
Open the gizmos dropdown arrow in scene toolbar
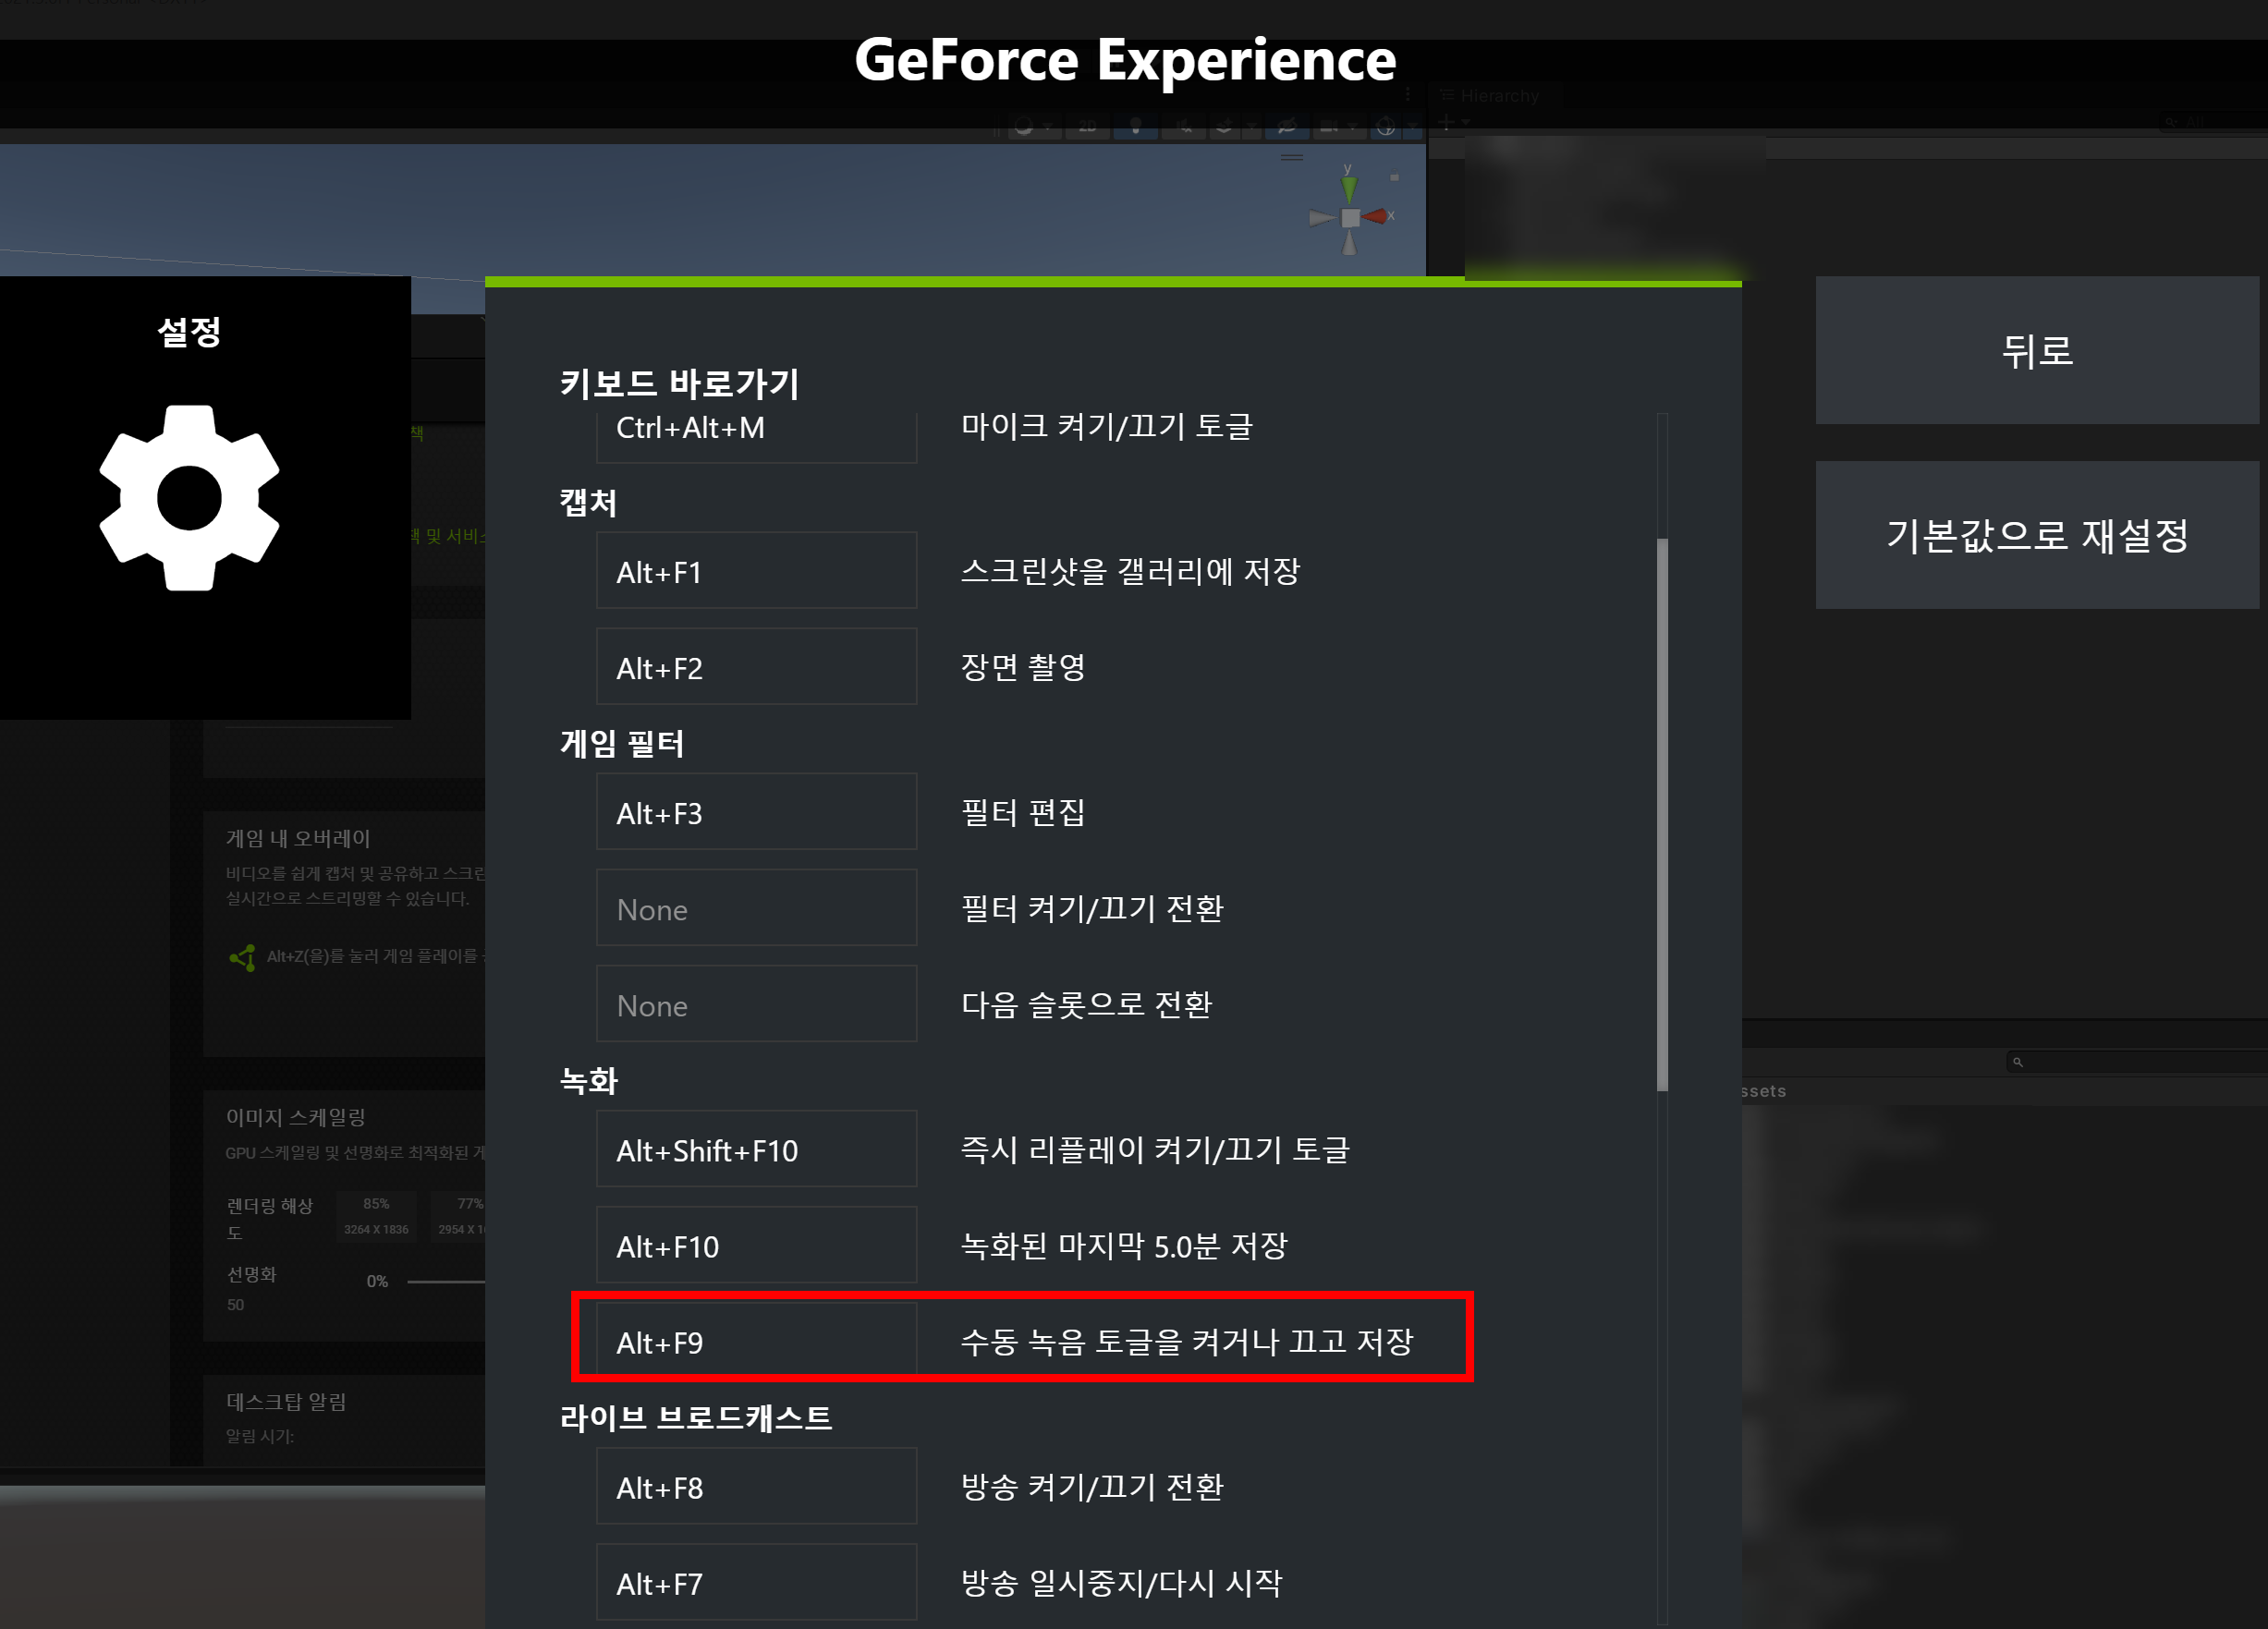click(x=1412, y=127)
